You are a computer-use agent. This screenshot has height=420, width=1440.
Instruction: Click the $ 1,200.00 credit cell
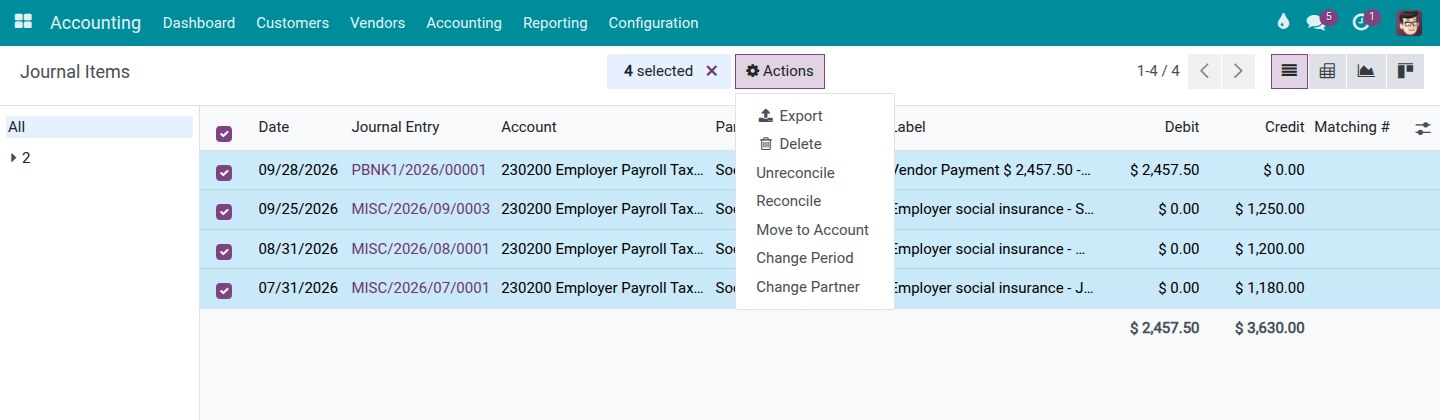[x=1270, y=249]
